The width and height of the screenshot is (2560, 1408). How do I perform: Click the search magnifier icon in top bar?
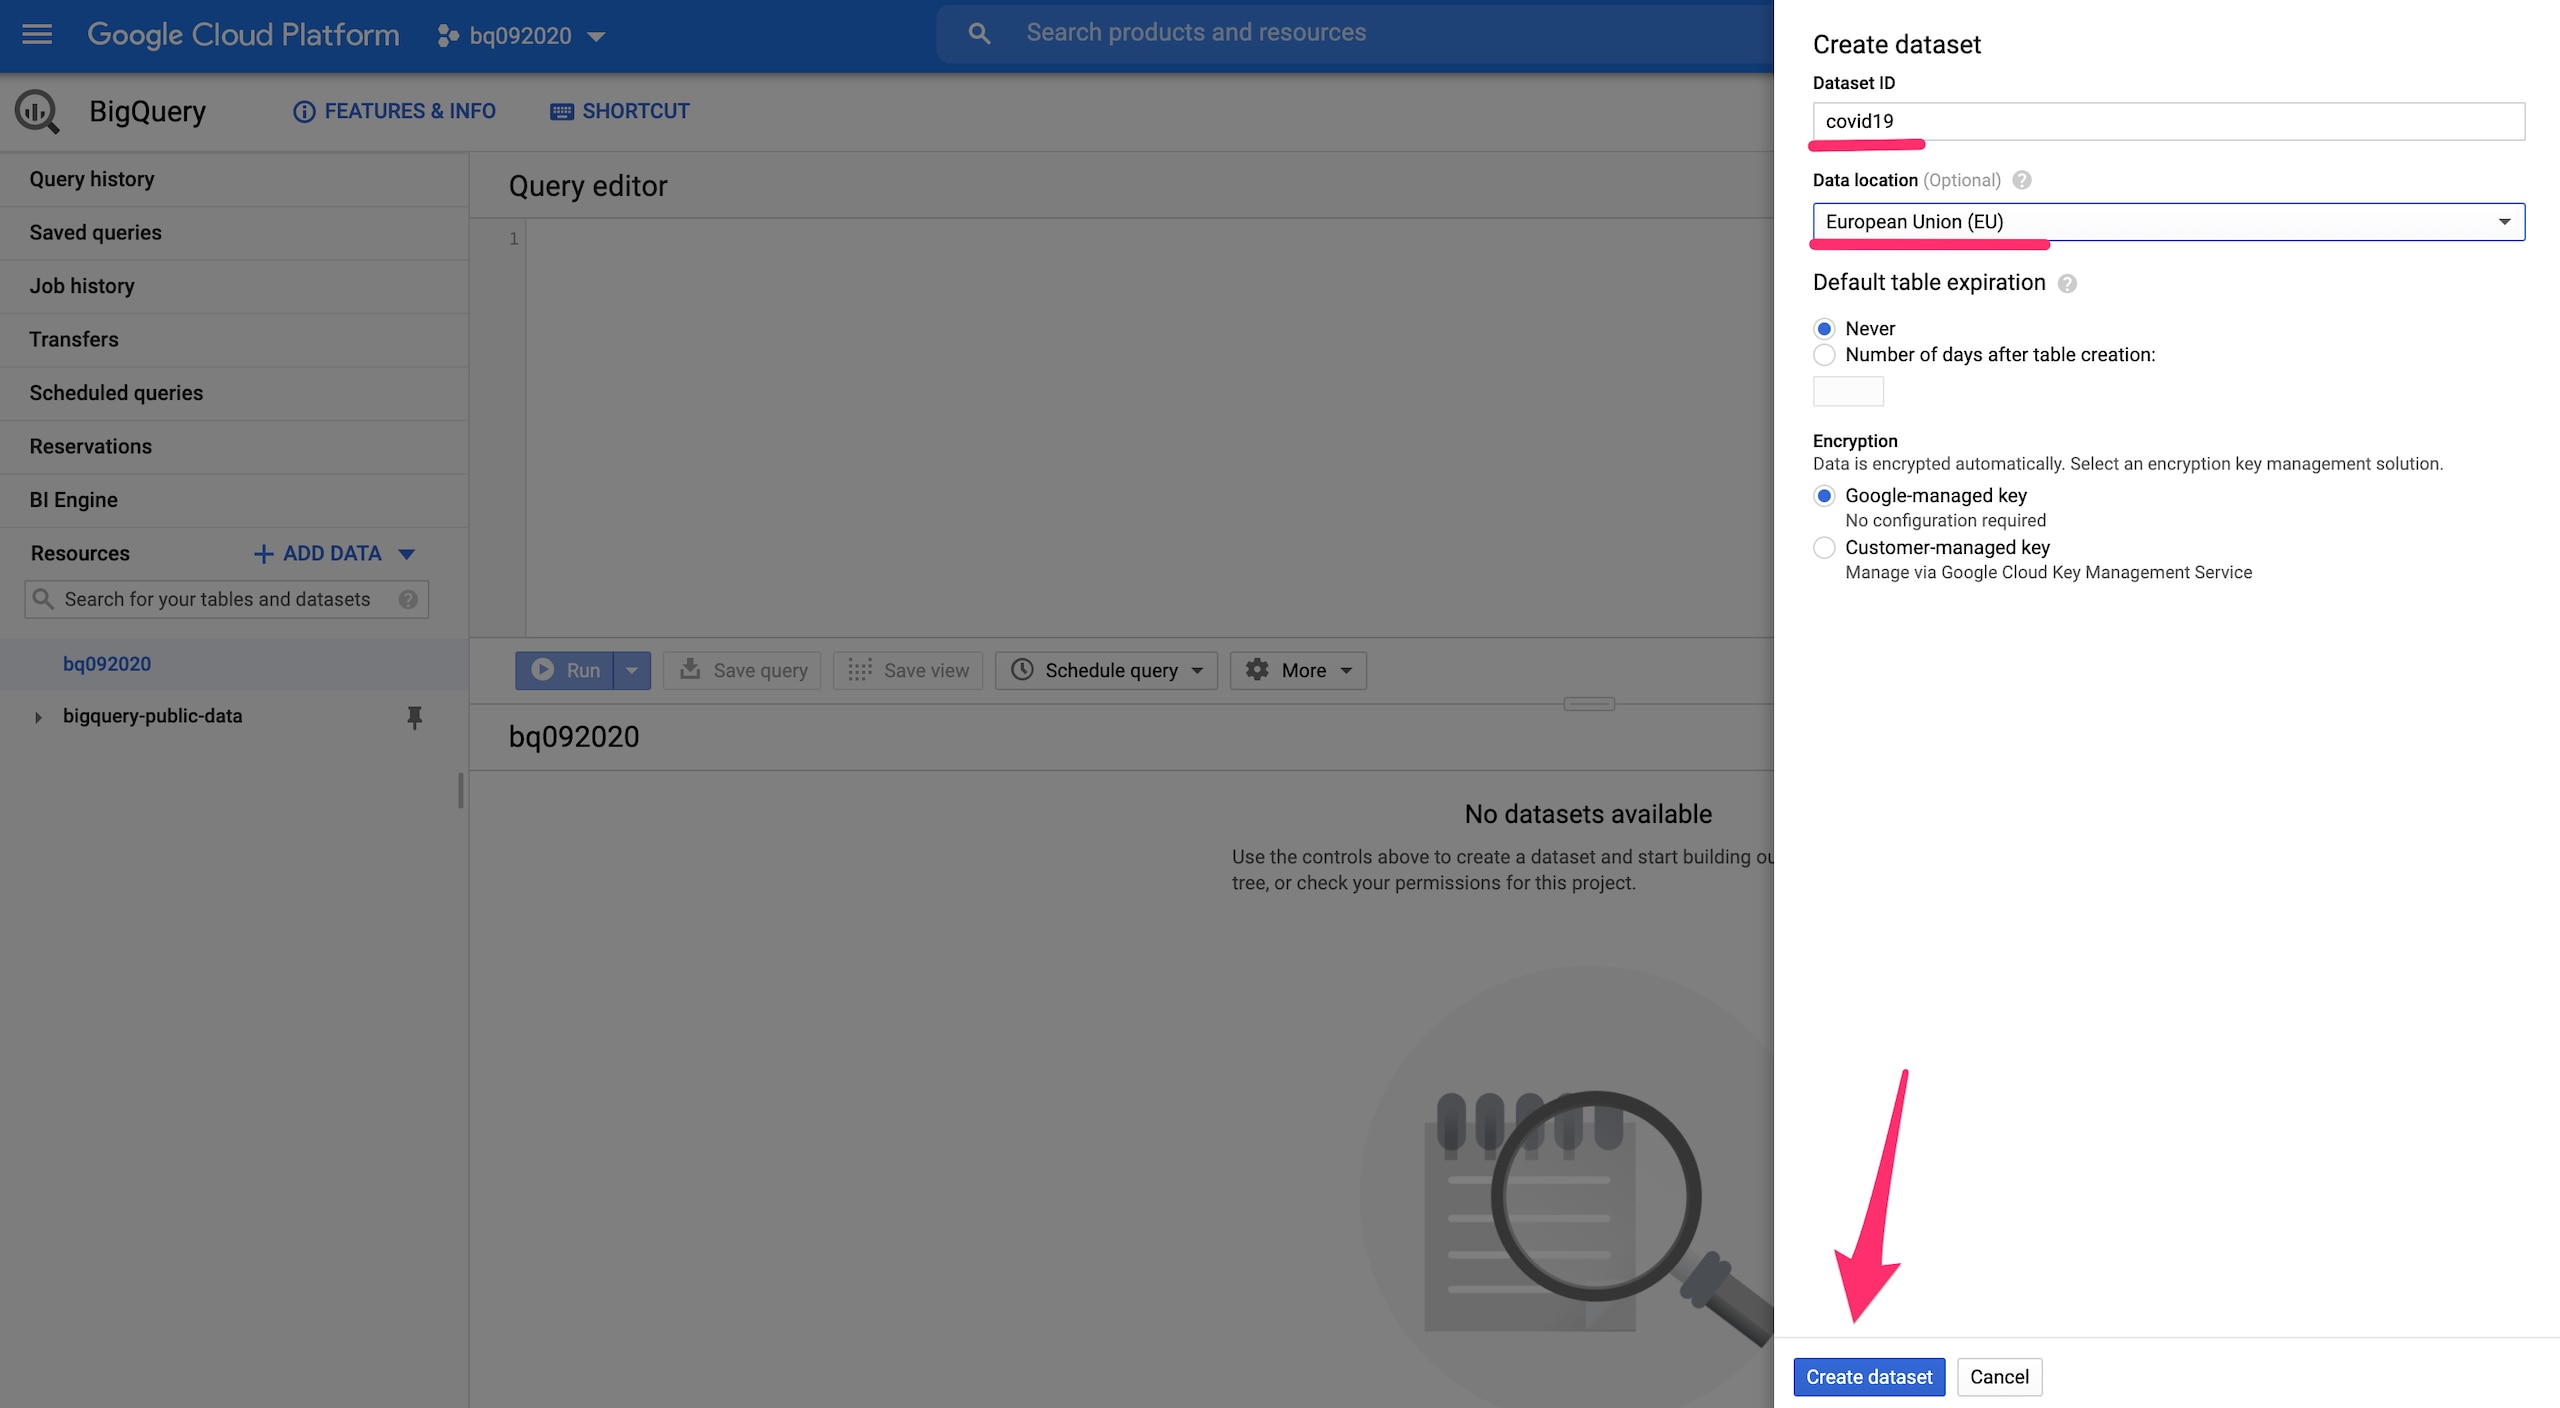pos(979,33)
